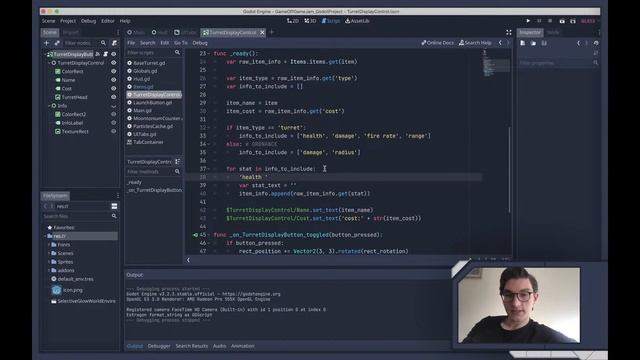
Task: Collapse the res:// folder
Action: (x=45, y=236)
